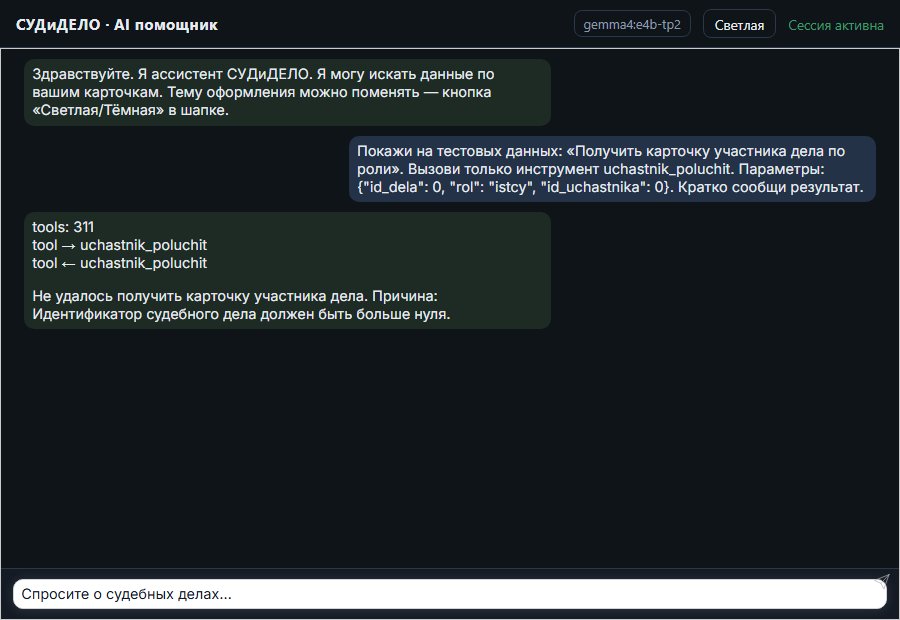Click the gemma4:e4b-tp2 model badge
Image resolution: width=900 pixels, height=620 pixels.
632,24
